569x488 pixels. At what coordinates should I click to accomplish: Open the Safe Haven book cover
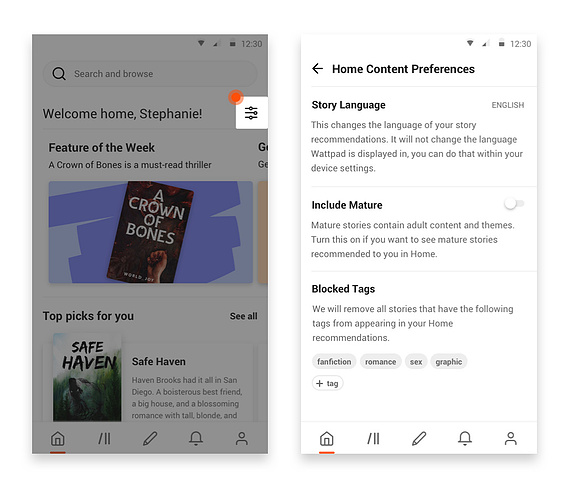pyautogui.click(x=87, y=377)
